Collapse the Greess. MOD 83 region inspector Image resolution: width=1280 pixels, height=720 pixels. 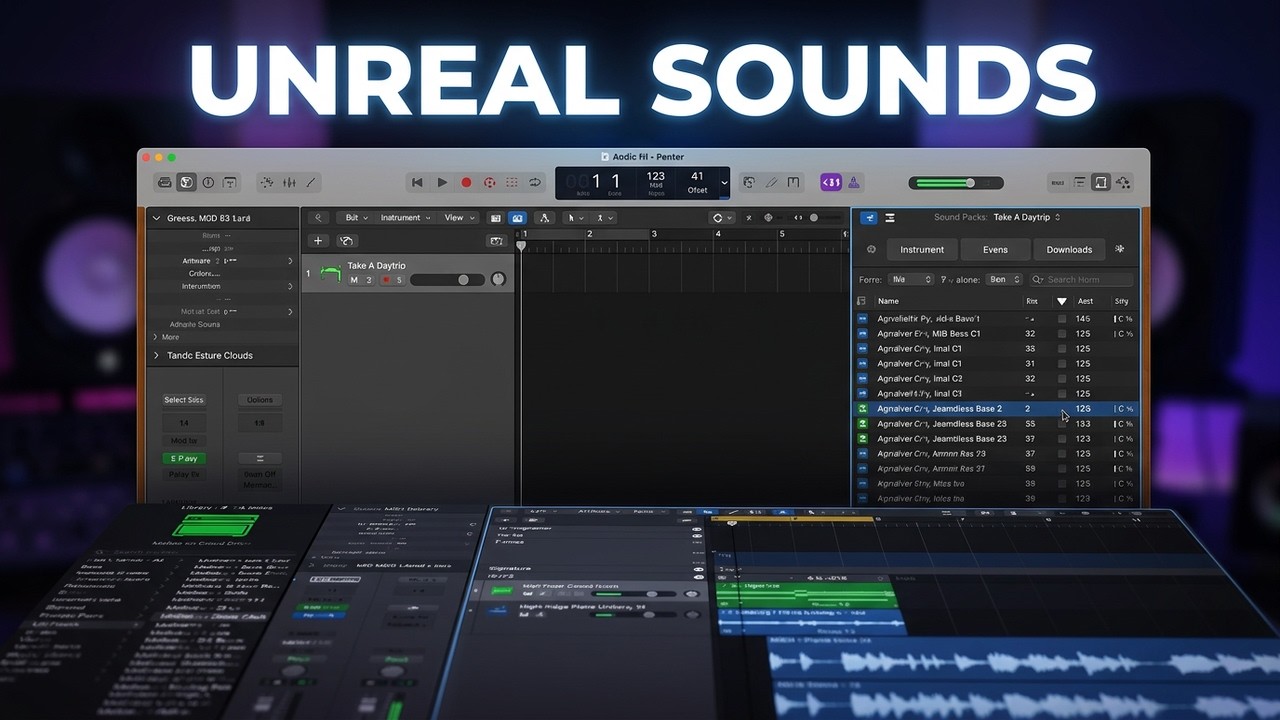[x=156, y=218]
